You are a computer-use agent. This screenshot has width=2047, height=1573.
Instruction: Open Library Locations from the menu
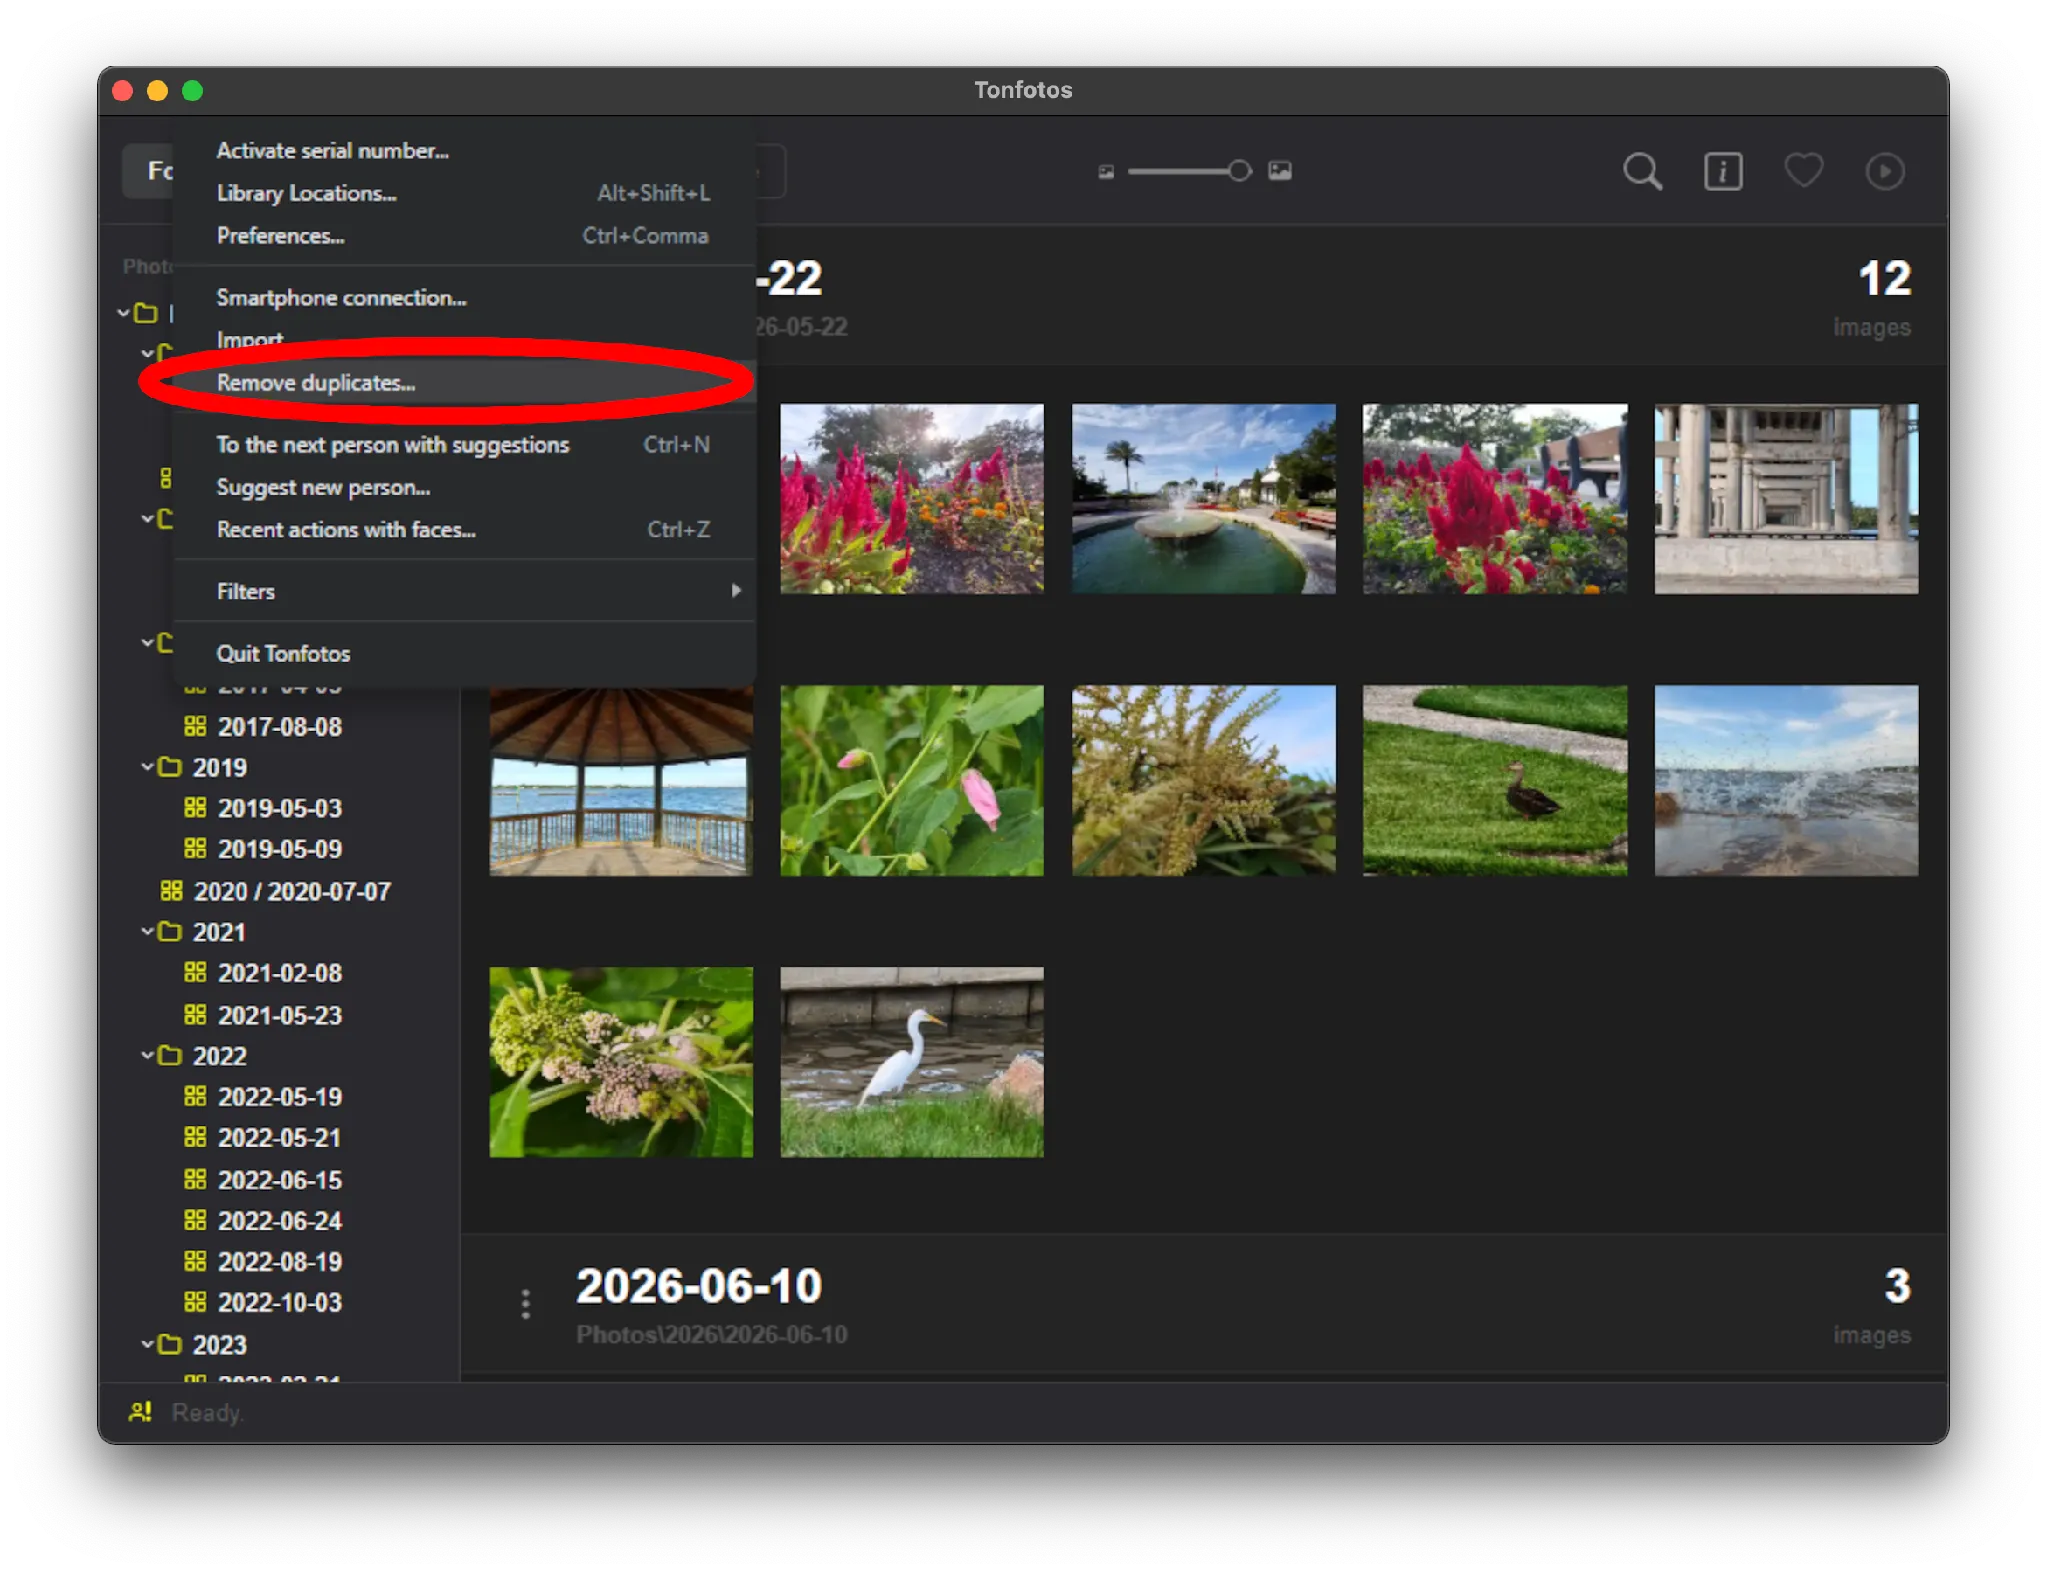pos(464,193)
